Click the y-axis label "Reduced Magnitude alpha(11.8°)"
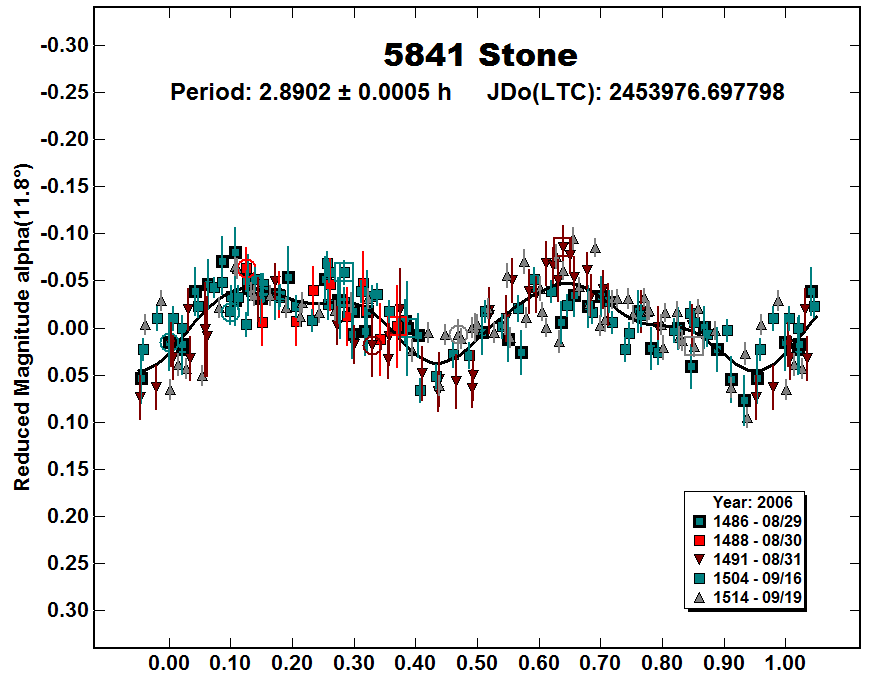The width and height of the screenshot is (872, 679). point(22,327)
